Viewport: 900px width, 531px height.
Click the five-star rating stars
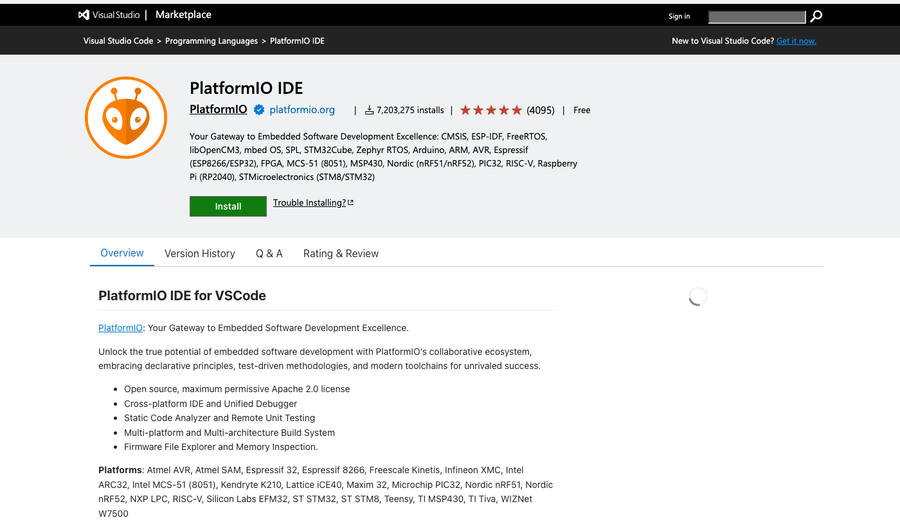click(491, 110)
